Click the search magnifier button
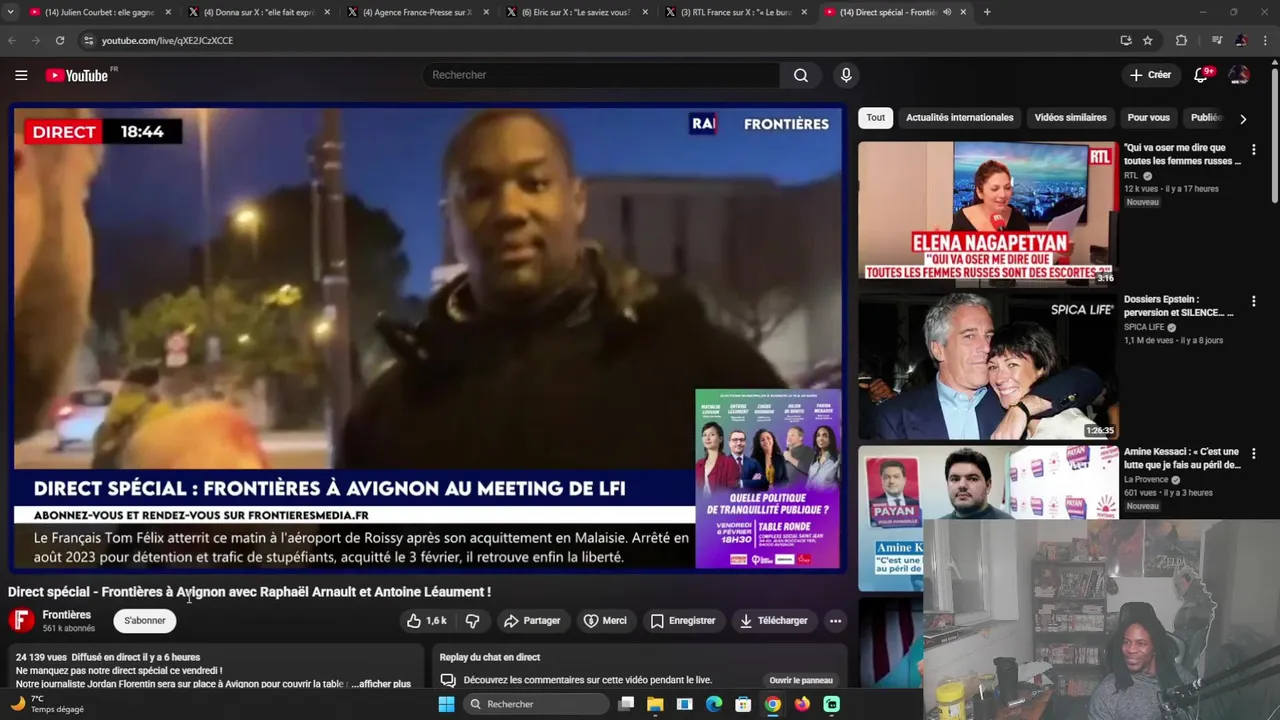1280x720 pixels. (x=801, y=75)
